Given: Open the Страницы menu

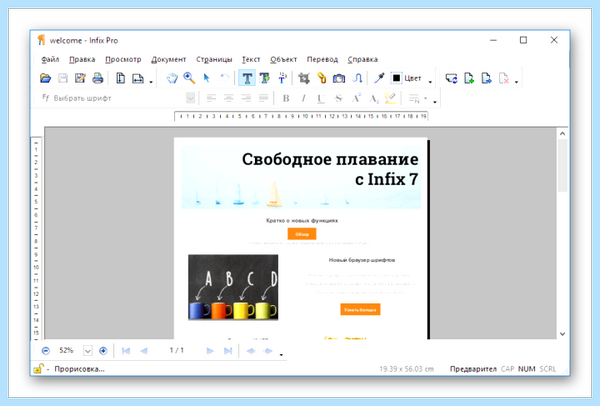Looking at the screenshot, I should click(214, 59).
